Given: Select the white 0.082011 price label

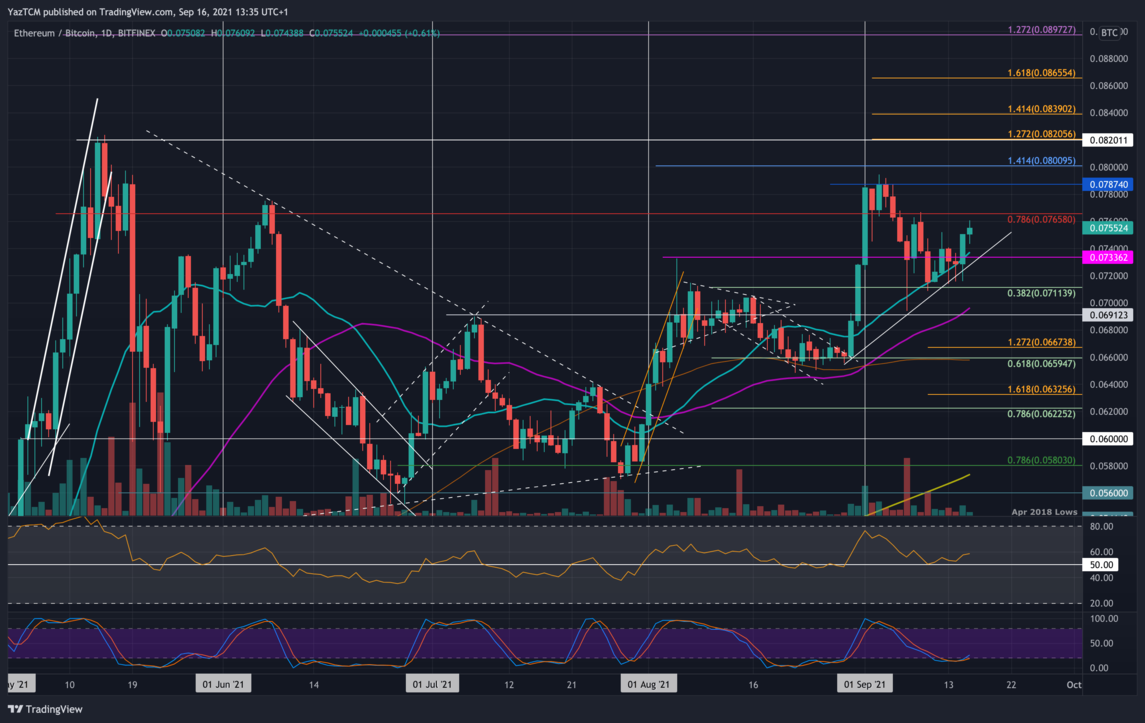Looking at the screenshot, I should (x=1109, y=141).
